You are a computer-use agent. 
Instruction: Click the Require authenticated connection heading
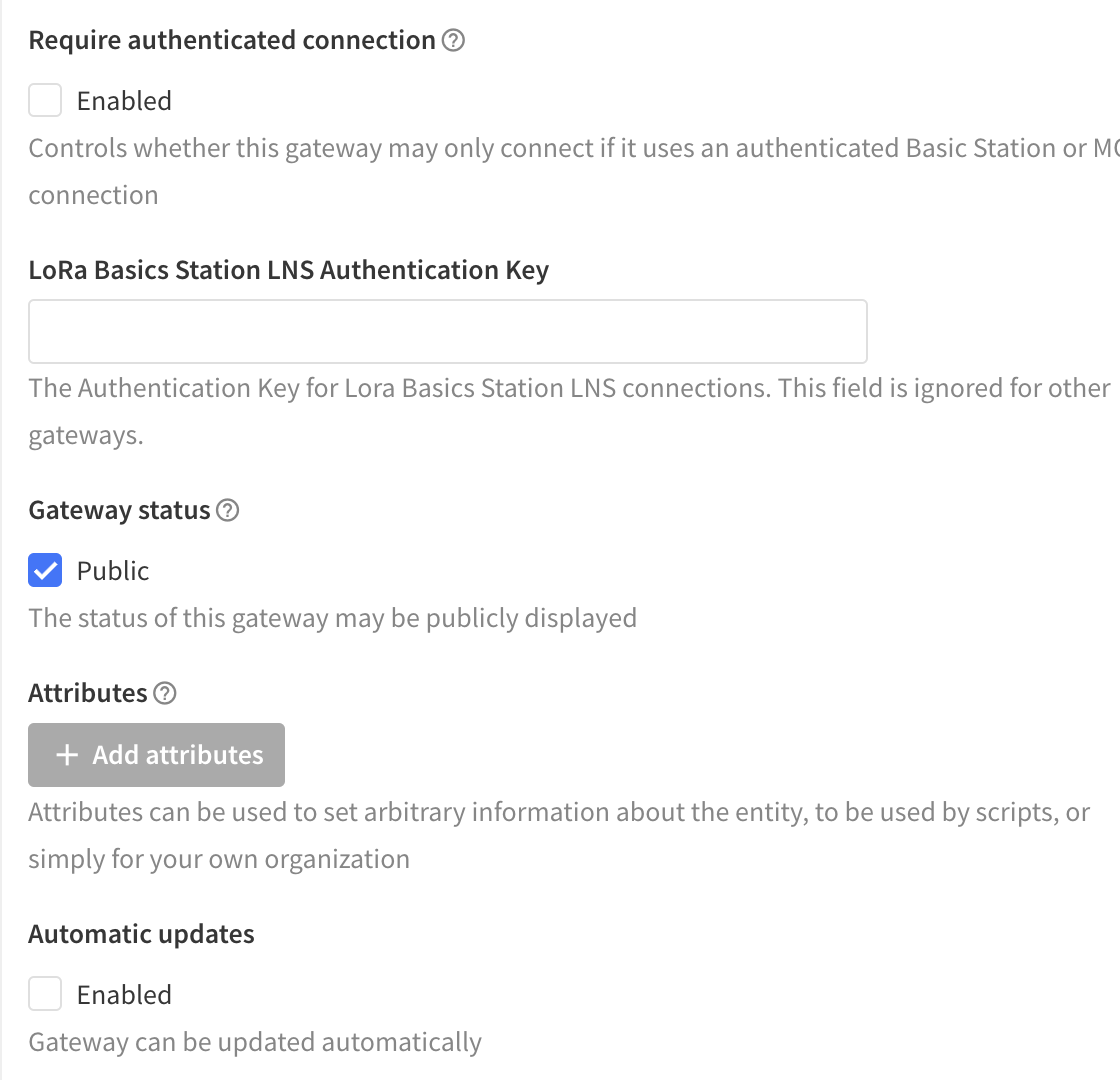(x=232, y=41)
